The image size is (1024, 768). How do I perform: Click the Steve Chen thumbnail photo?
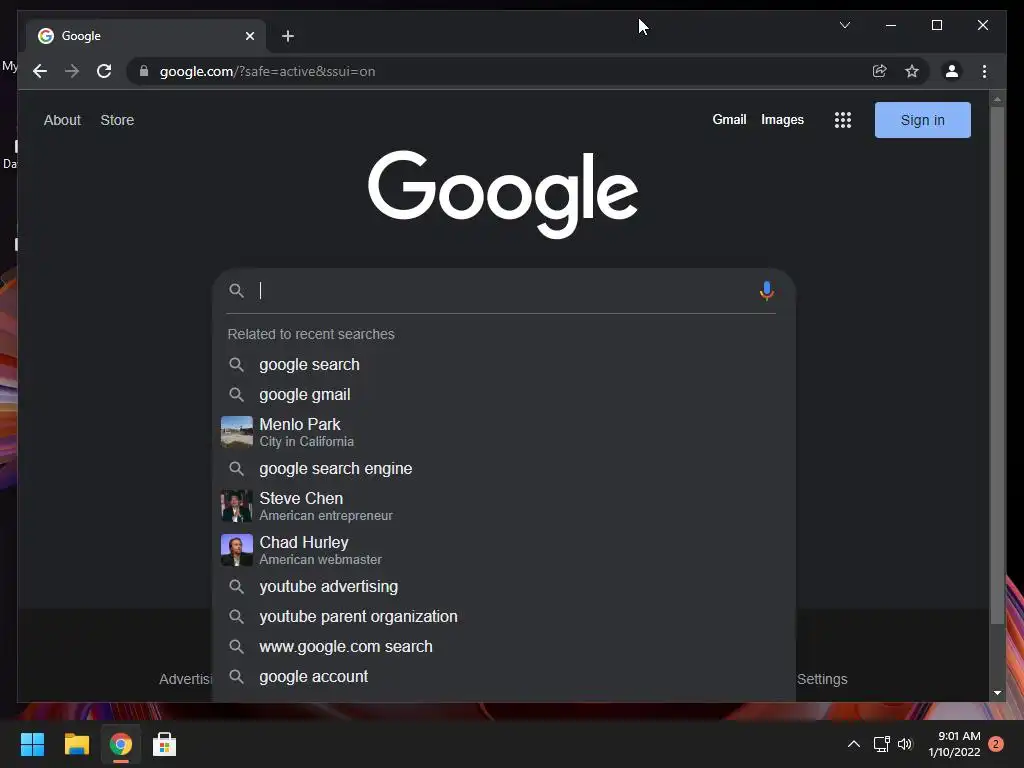[x=236, y=506]
